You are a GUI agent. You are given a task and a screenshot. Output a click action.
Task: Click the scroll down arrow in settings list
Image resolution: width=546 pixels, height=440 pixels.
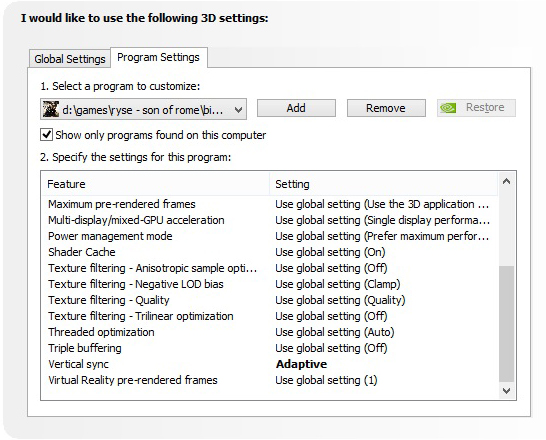pyautogui.click(x=506, y=391)
